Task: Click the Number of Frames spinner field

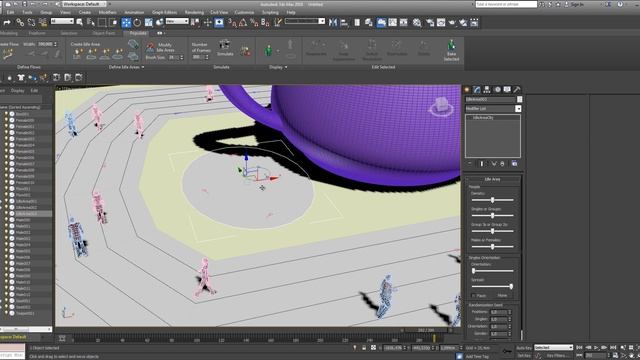Action: (x=197, y=57)
